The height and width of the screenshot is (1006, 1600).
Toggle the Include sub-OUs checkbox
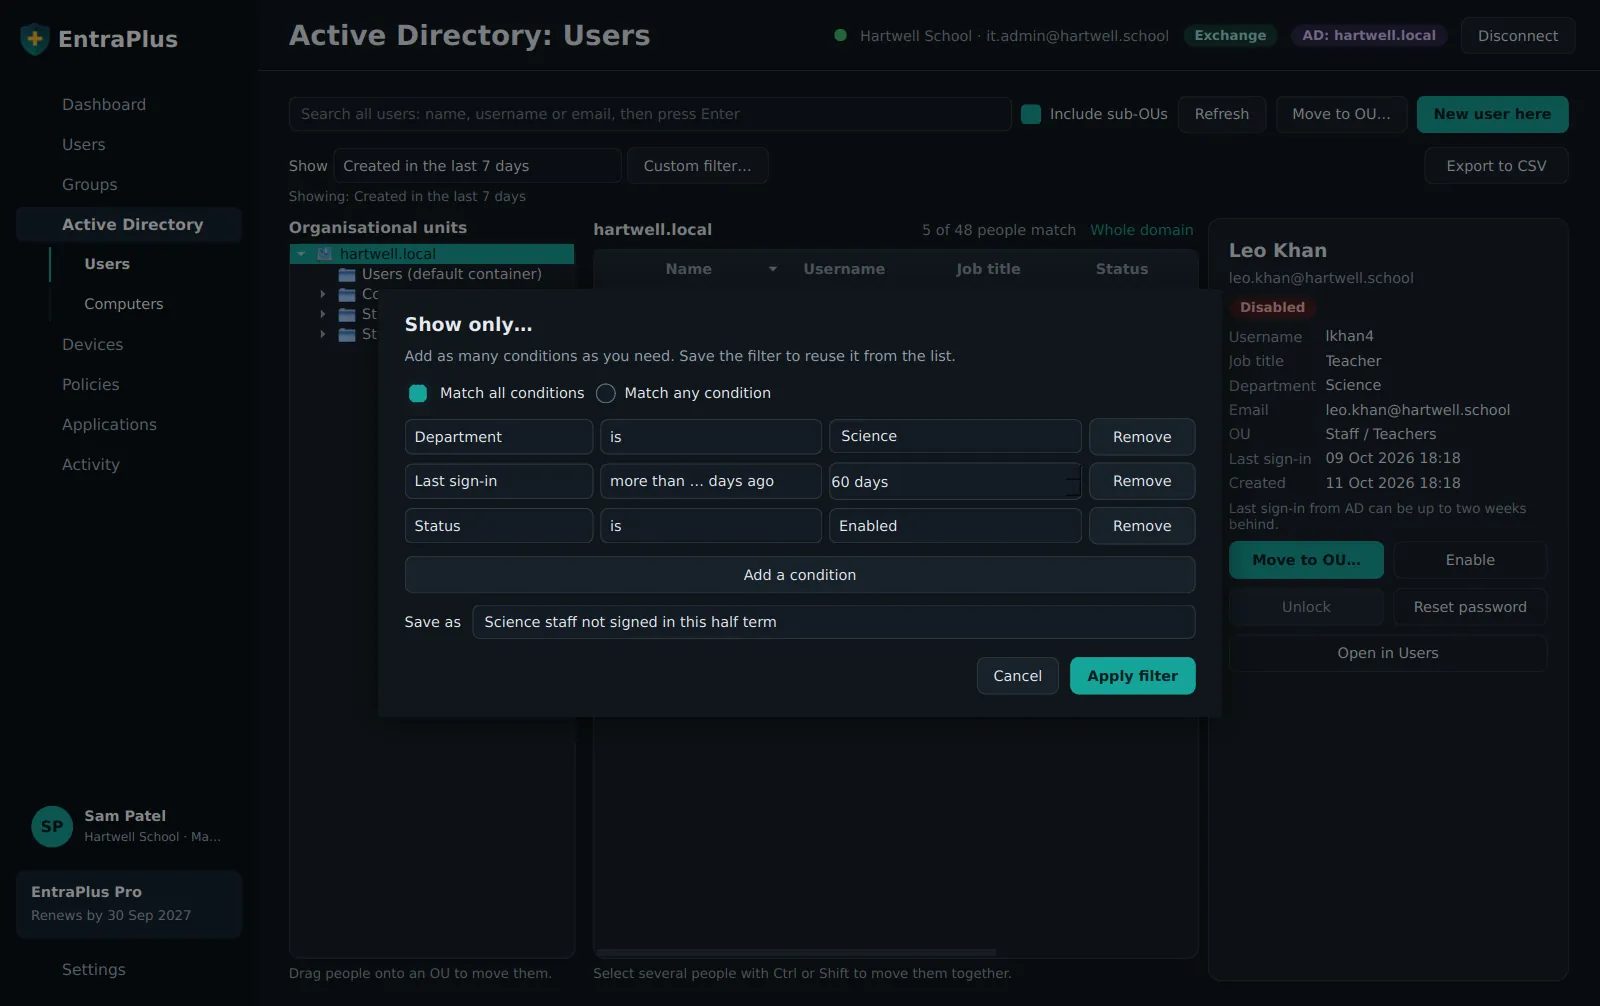(x=1031, y=114)
